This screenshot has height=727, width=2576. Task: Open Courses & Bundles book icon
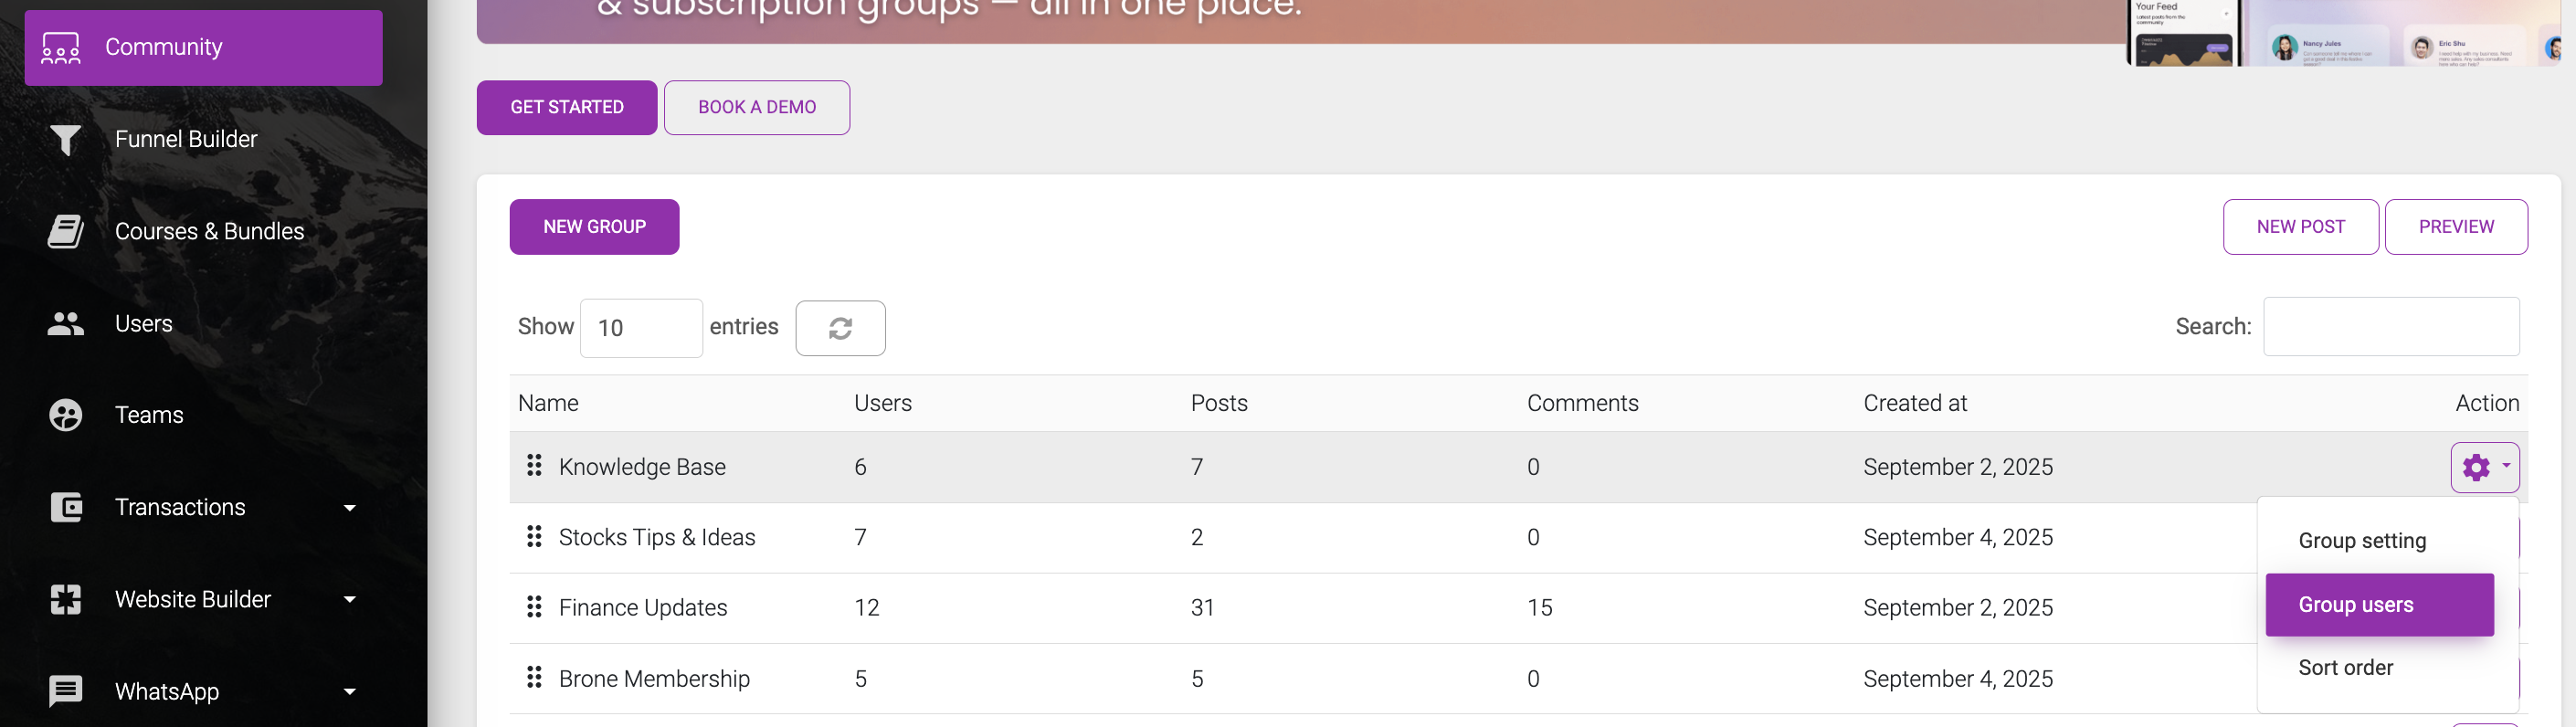(x=66, y=231)
